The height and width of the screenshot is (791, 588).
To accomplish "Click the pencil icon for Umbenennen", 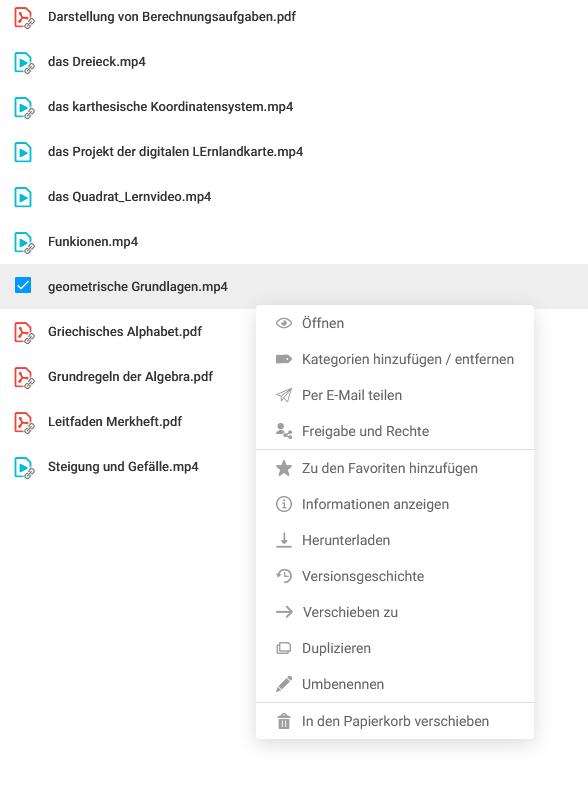I will [284, 684].
